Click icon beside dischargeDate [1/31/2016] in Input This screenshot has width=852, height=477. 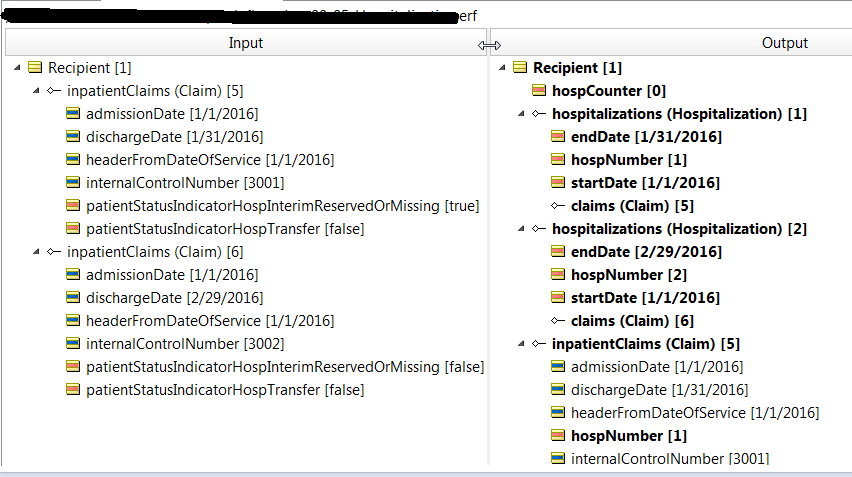point(73,136)
